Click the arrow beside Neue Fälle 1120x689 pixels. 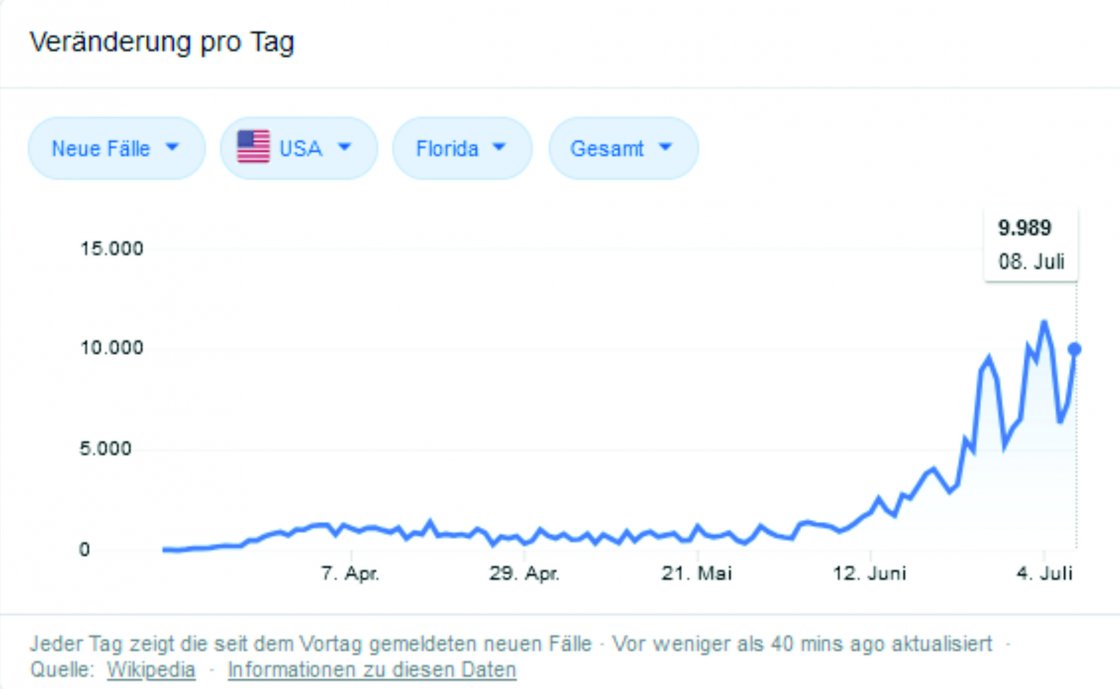pyautogui.click(x=172, y=148)
